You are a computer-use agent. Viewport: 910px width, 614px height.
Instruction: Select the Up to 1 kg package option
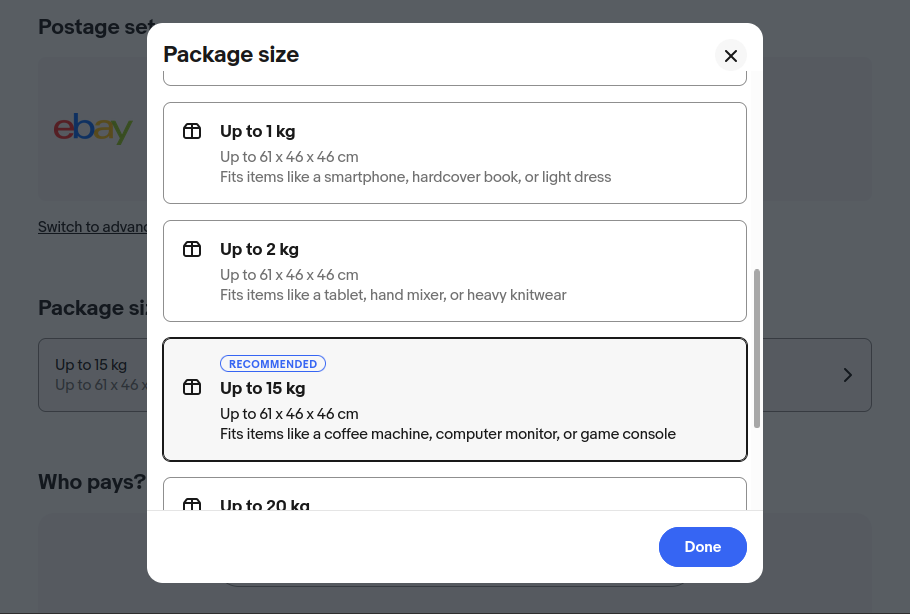[x=455, y=153]
